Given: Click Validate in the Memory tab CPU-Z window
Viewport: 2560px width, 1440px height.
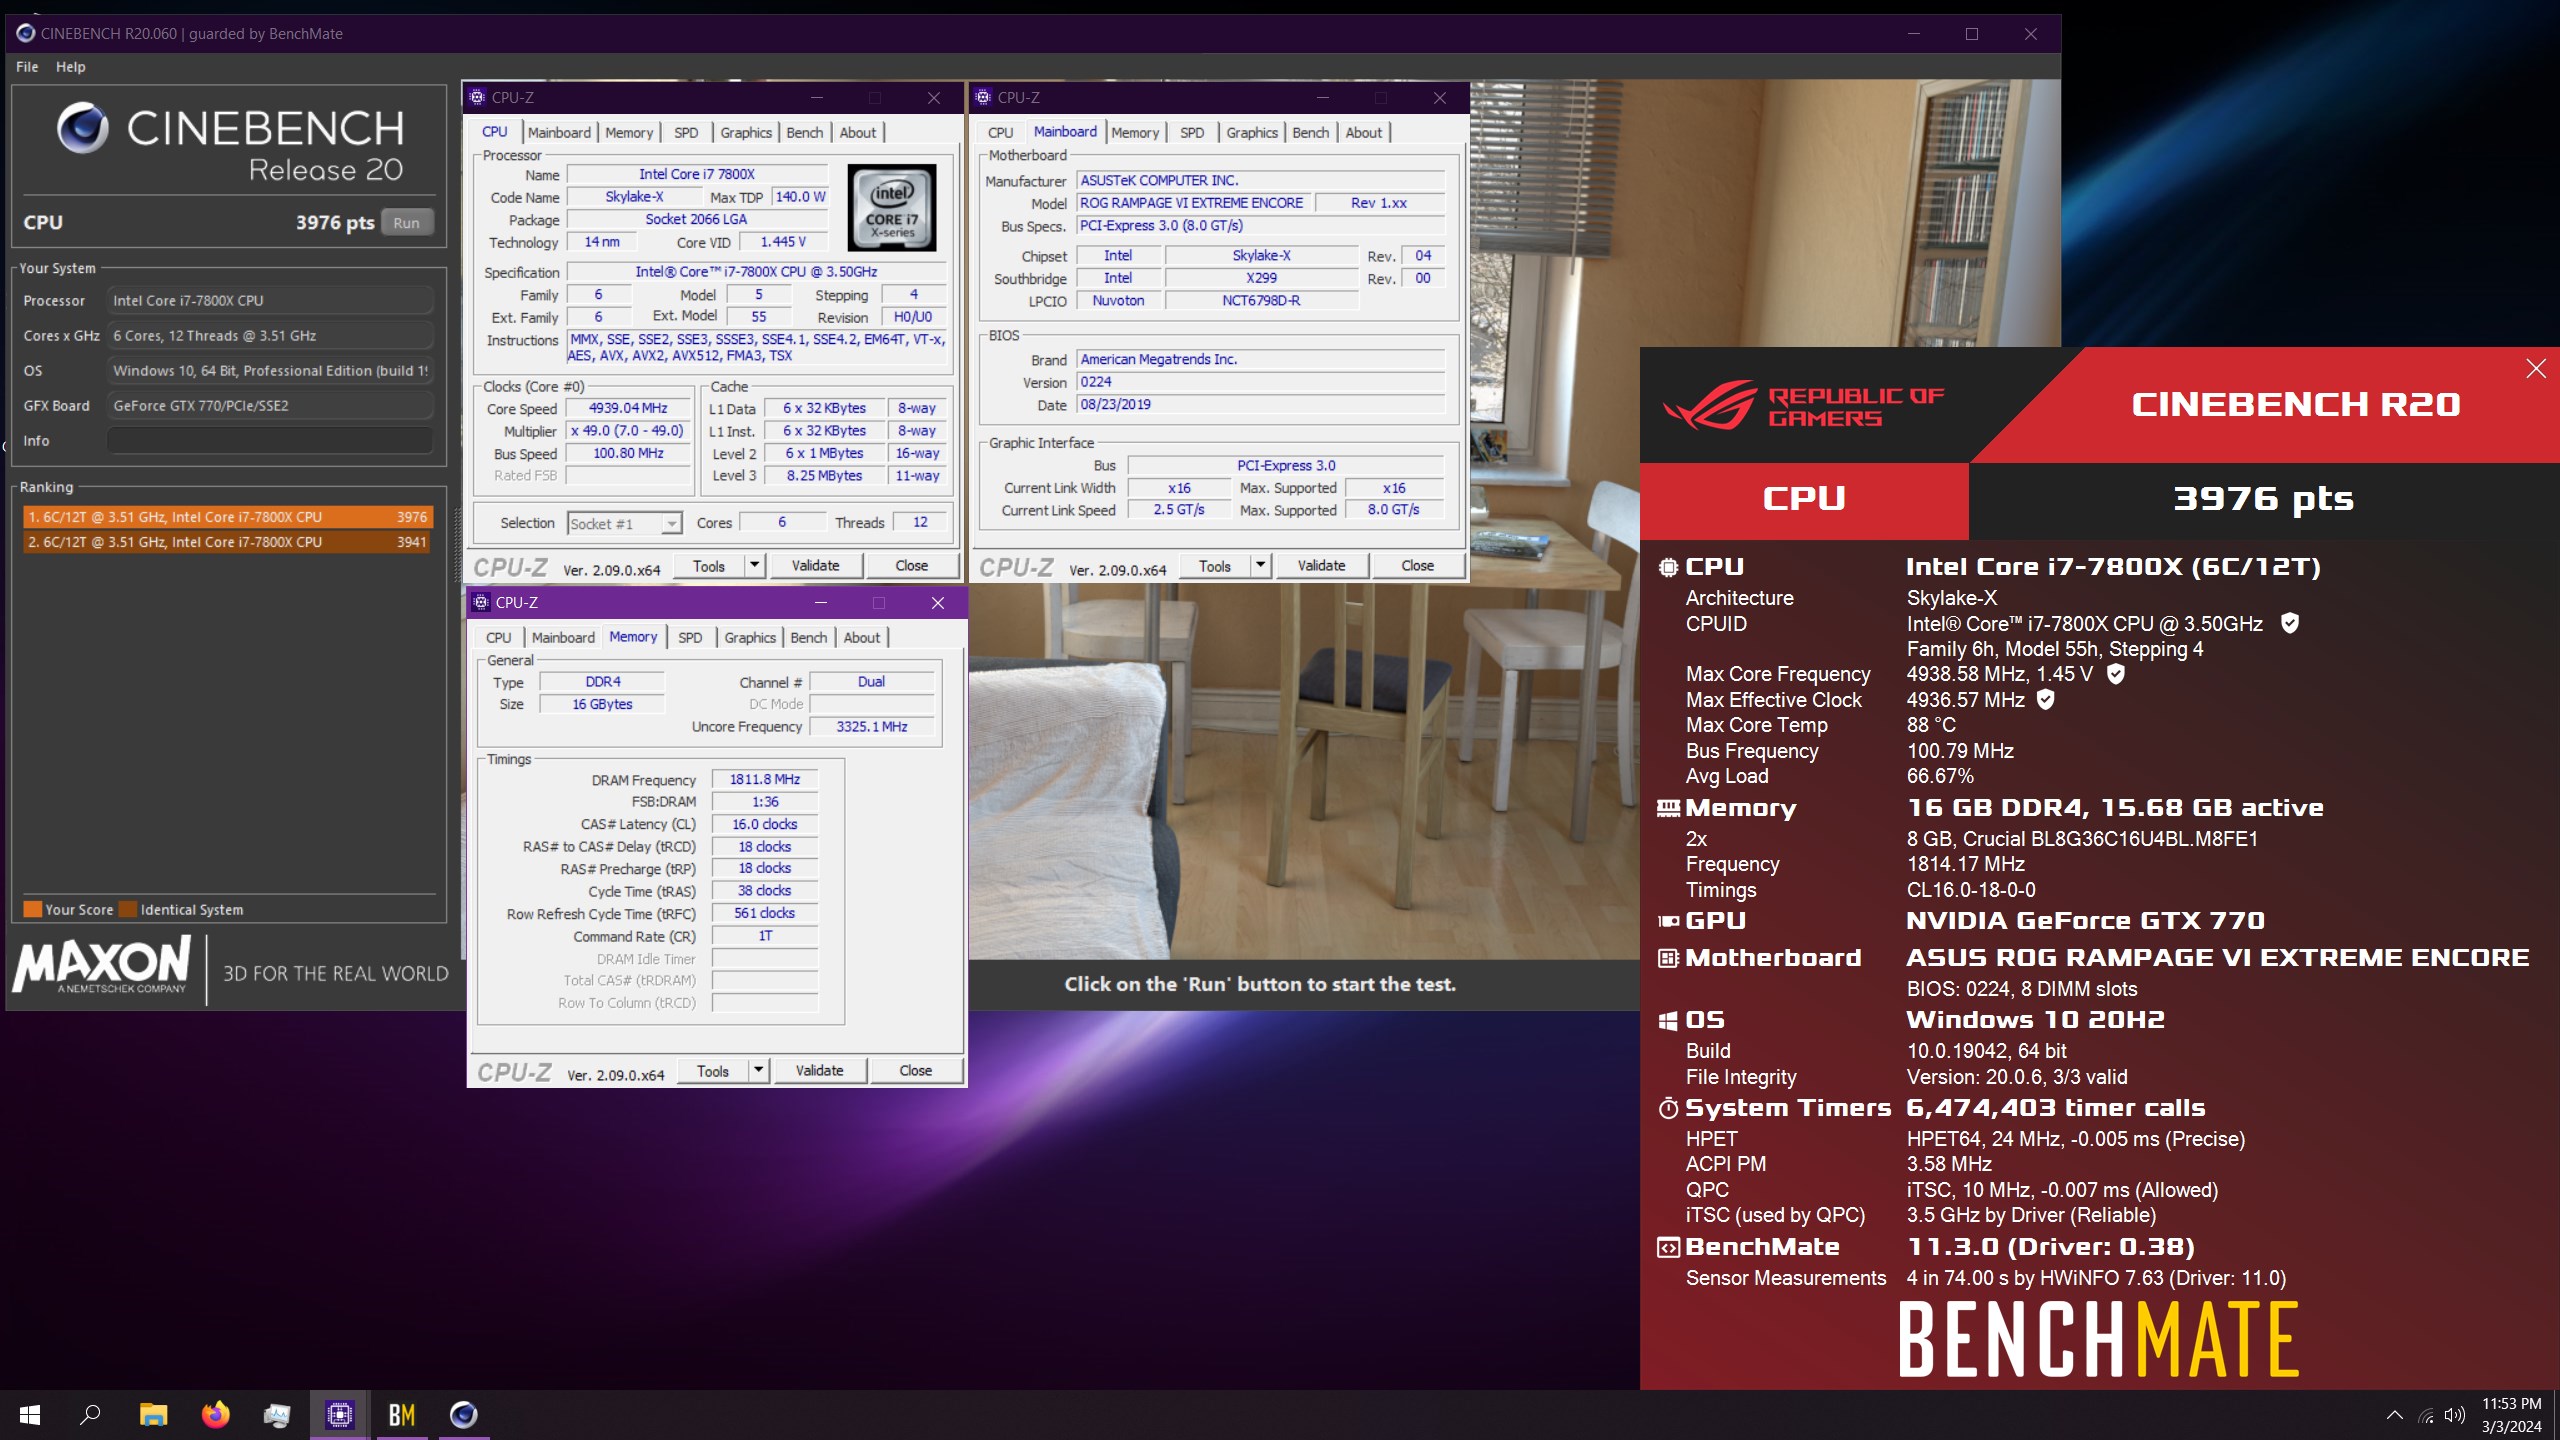Looking at the screenshot, I should 819,1070.
